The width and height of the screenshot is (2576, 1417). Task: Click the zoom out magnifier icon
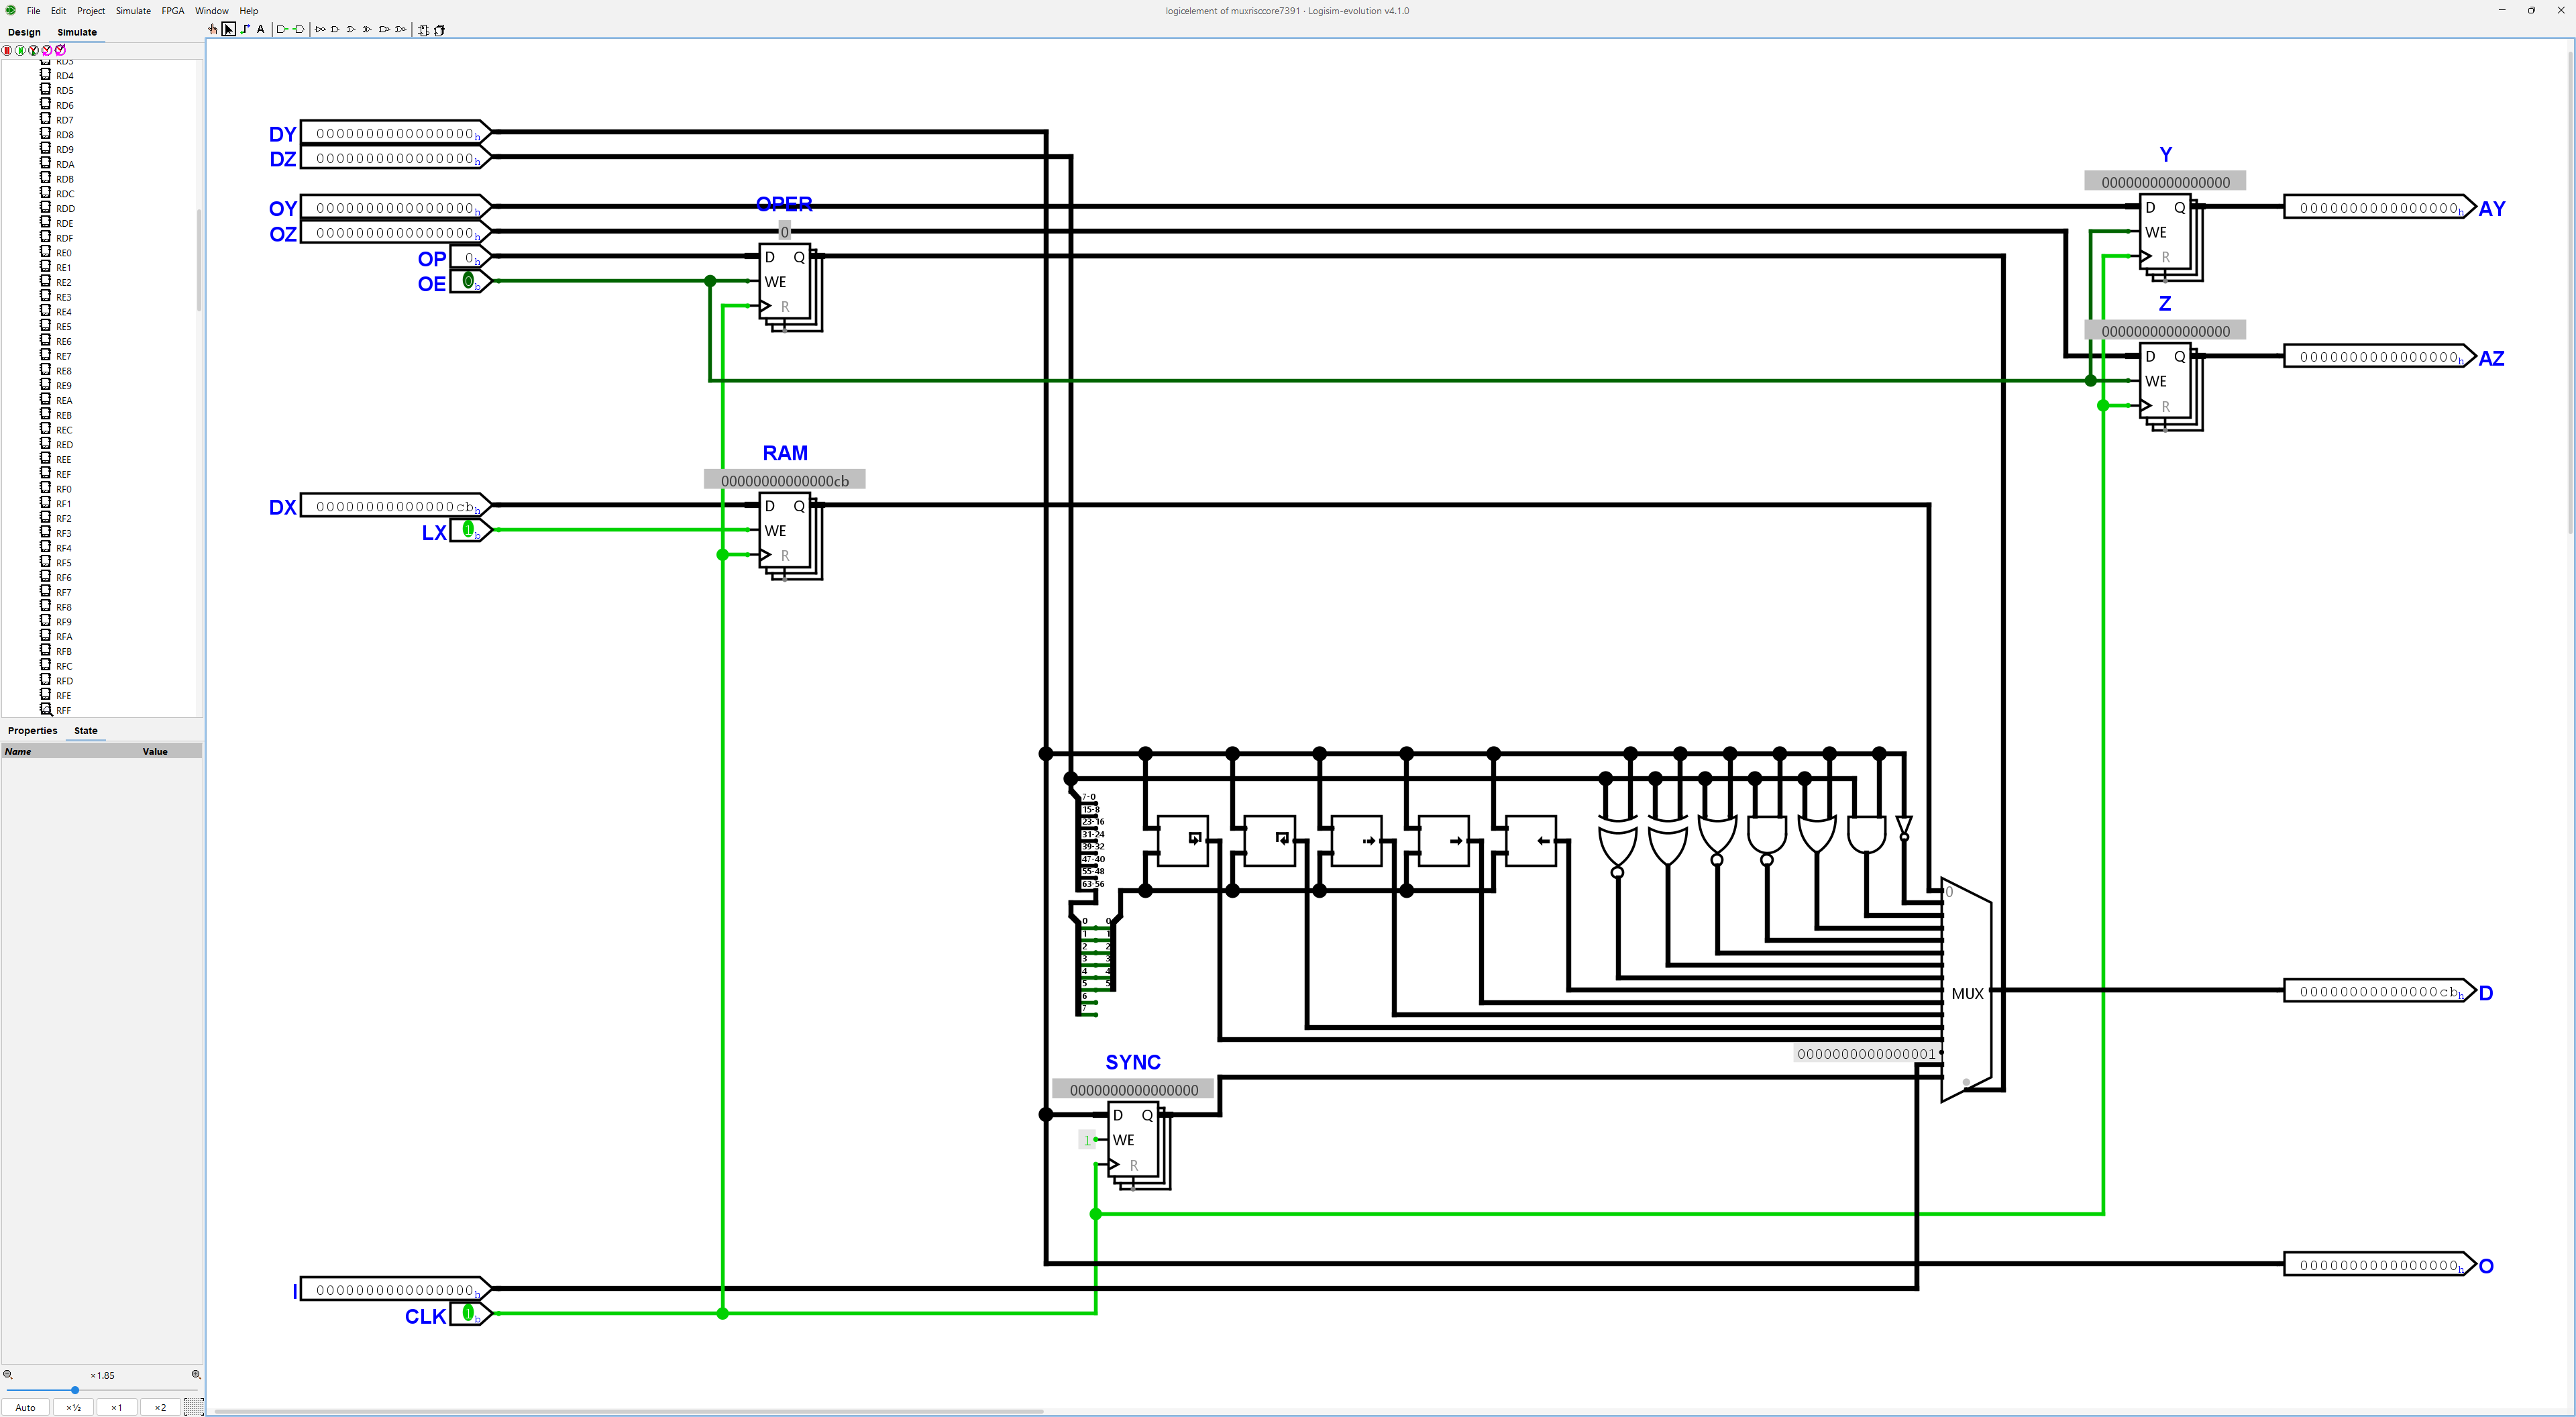[x=8, y=1374]
